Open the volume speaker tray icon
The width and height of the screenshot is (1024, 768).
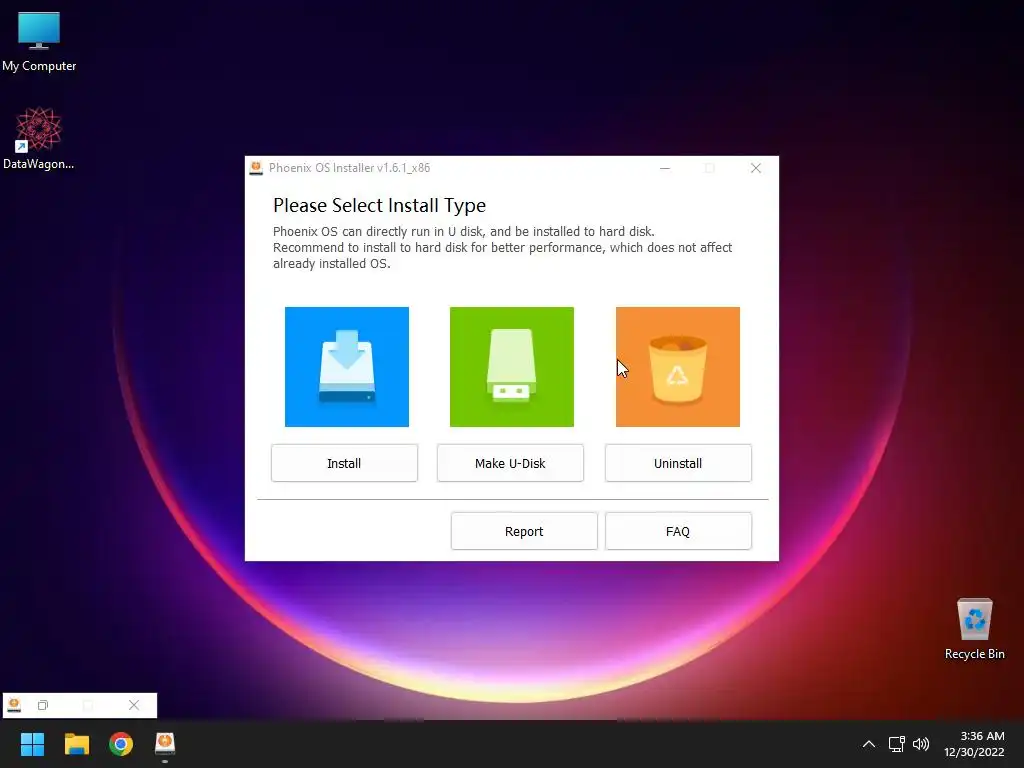[921, 744]
